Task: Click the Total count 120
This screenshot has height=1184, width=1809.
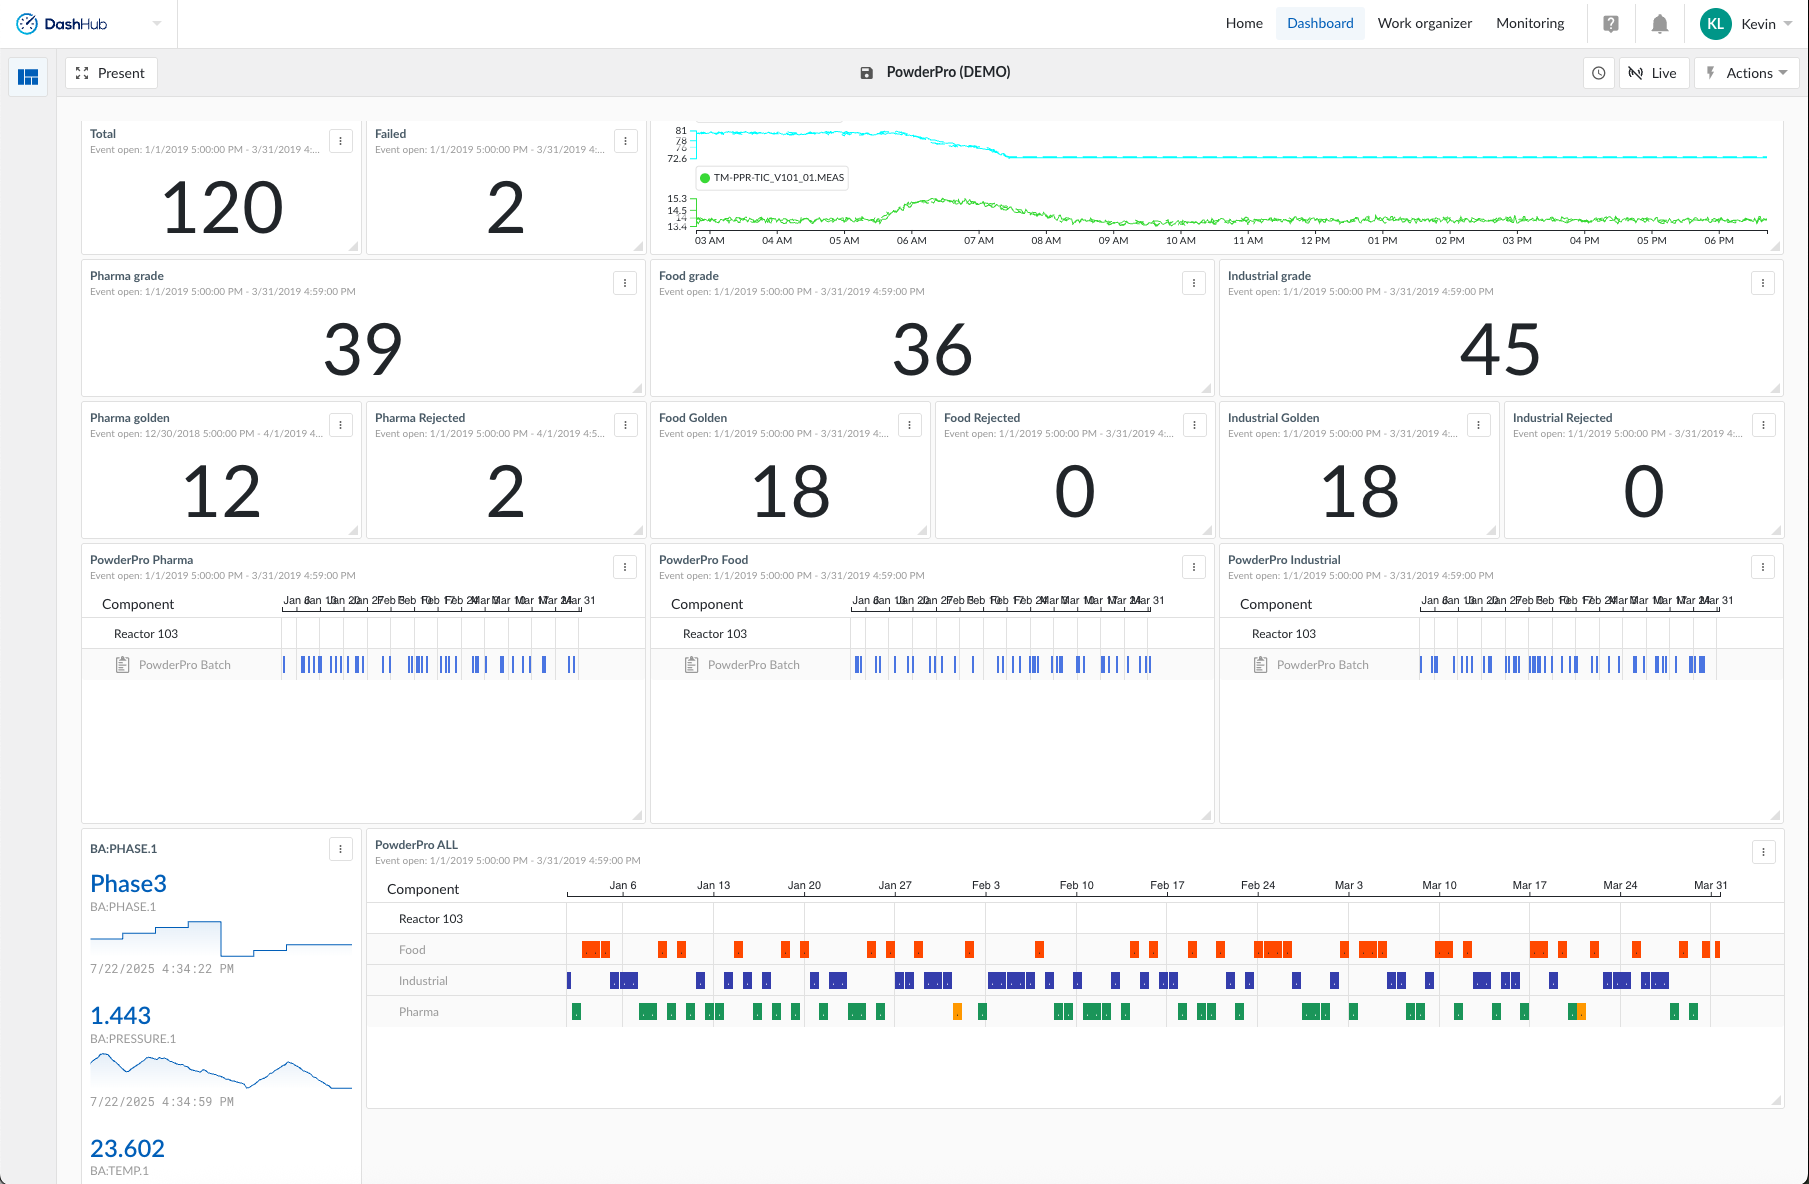Action: [x=222, y=208]
